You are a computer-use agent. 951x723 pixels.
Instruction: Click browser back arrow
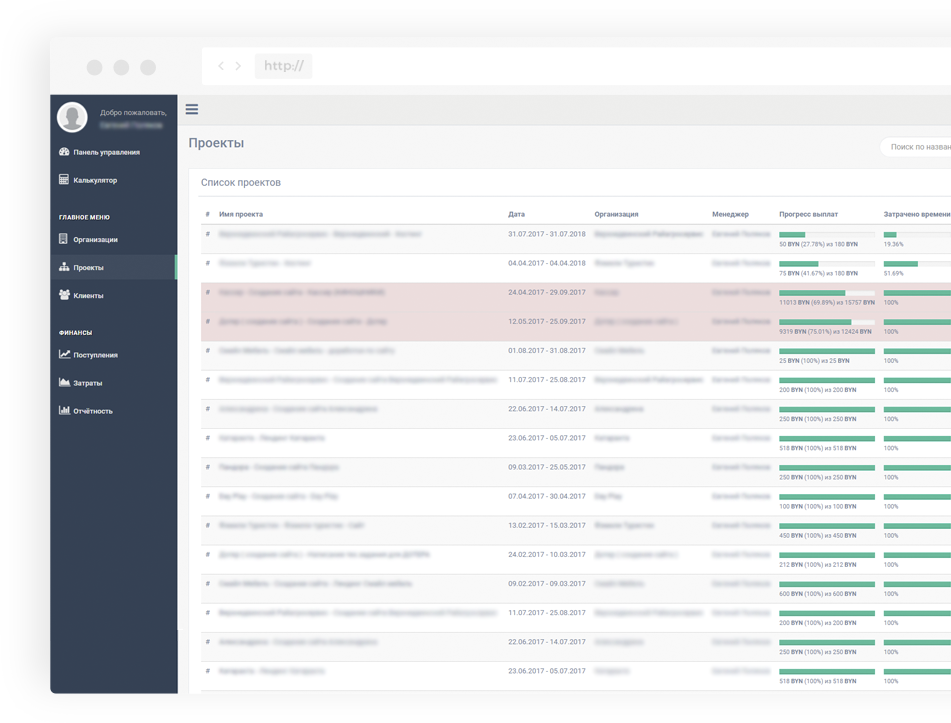pos(221,66)
